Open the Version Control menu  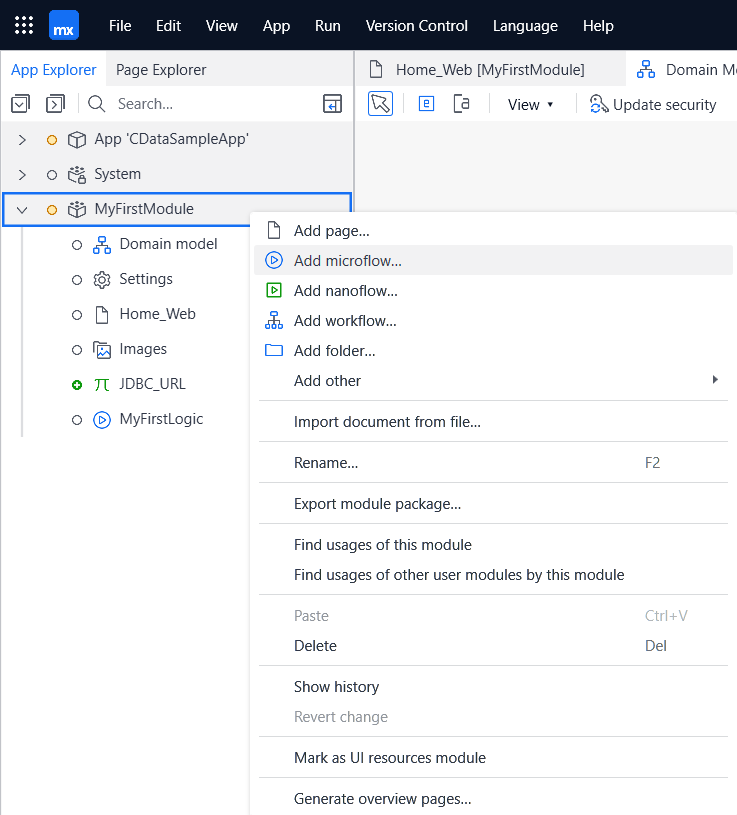pos(416,26)
